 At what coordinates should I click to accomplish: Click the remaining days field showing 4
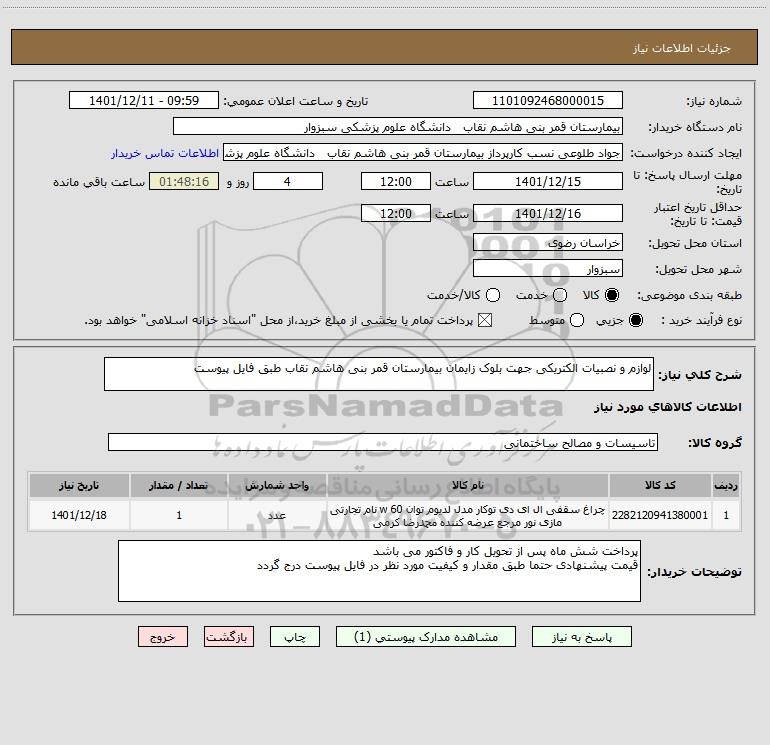coord(288,181)
